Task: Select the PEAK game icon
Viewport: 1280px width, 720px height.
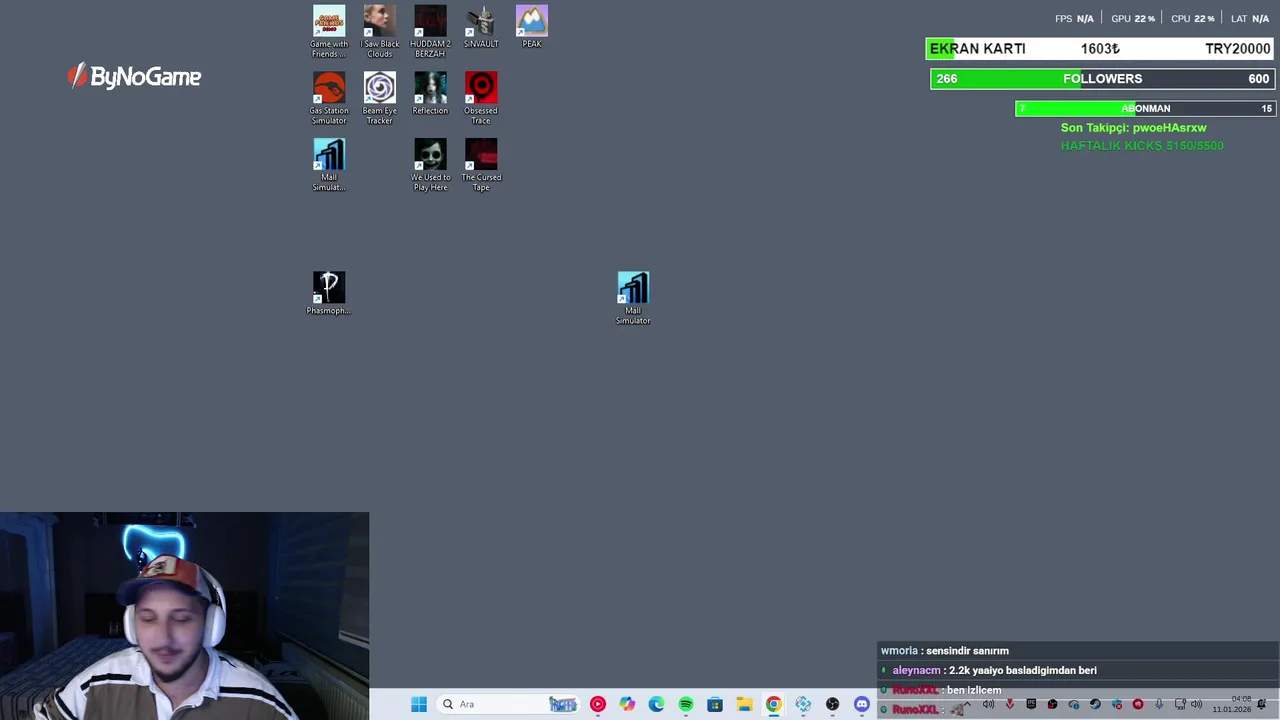Action: (x=532, y=27)
